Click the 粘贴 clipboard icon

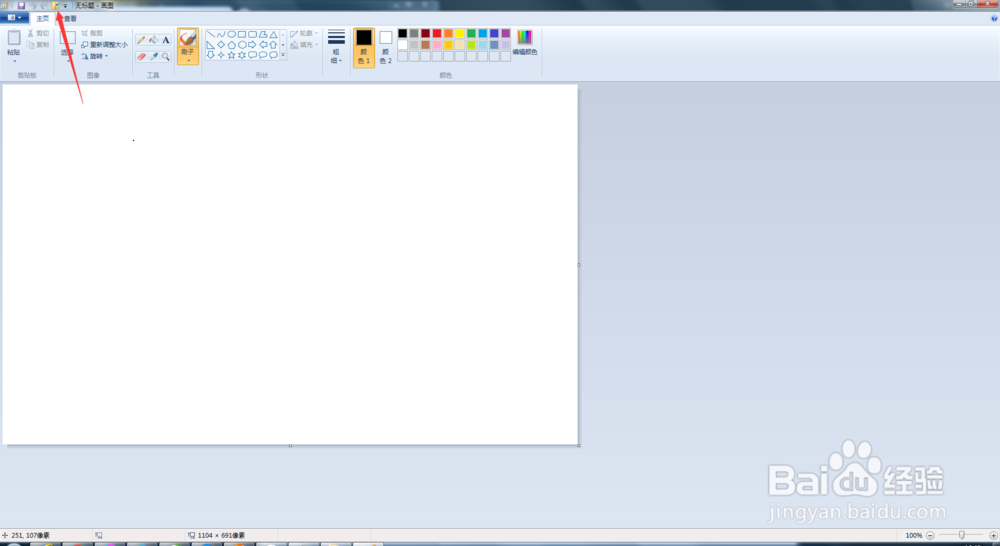(x=13, y=38)
